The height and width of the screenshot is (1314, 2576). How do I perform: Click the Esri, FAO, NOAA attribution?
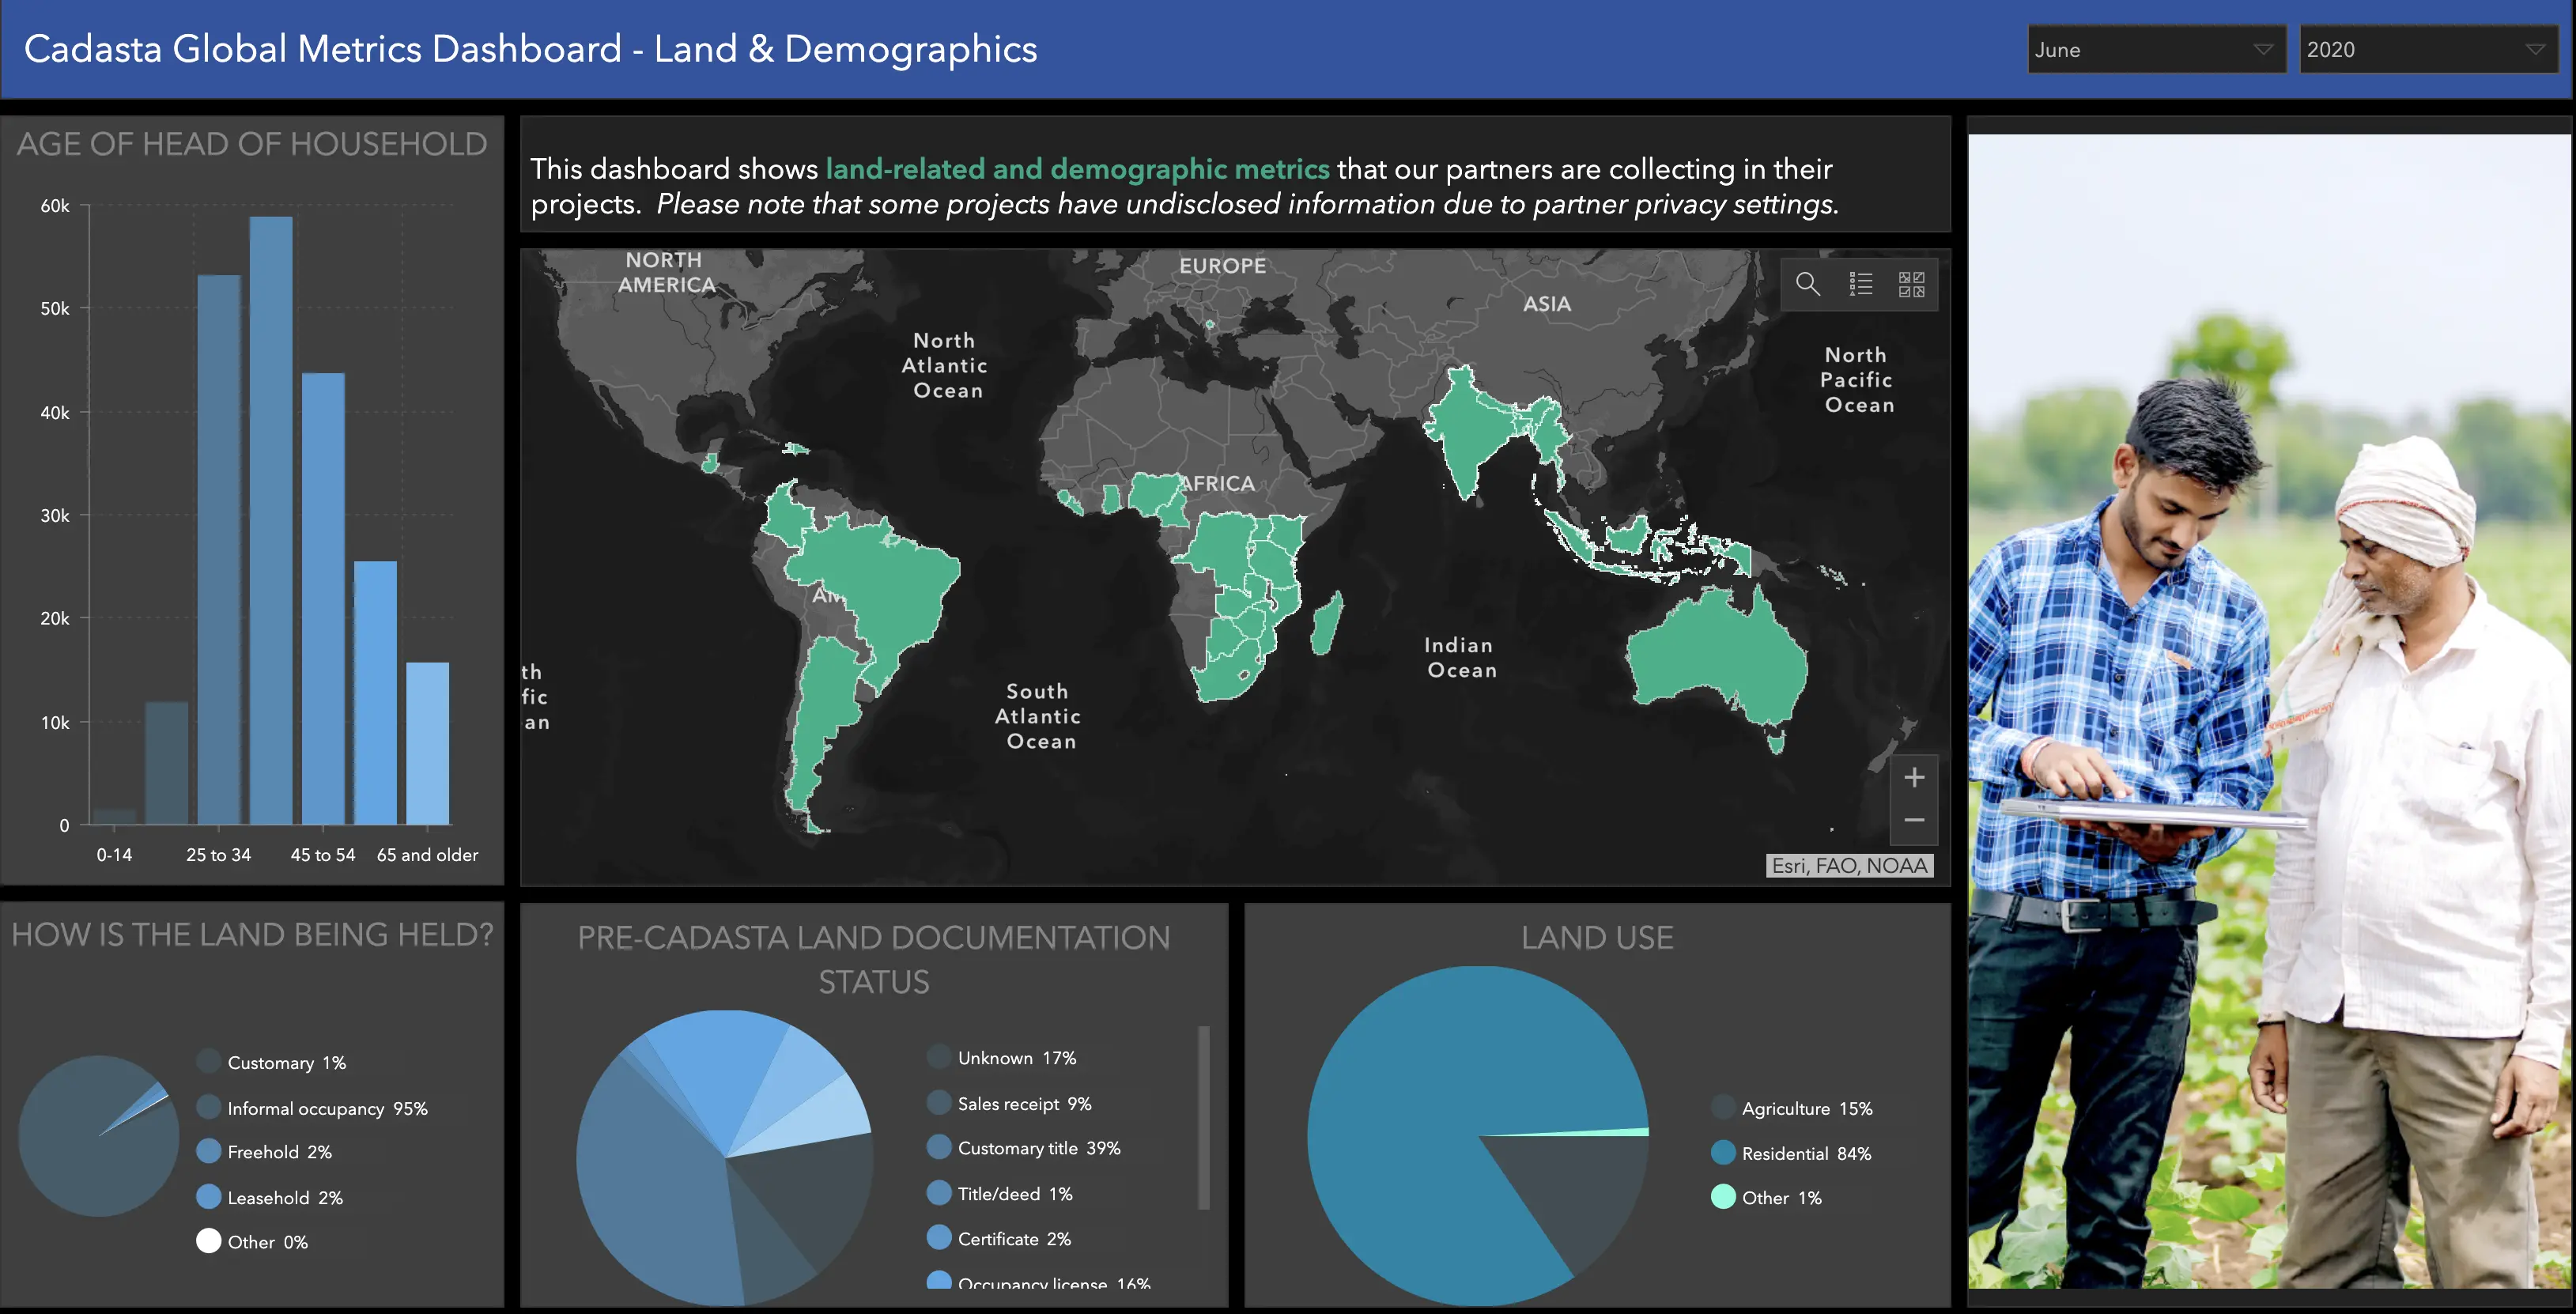click(1850, 865)
